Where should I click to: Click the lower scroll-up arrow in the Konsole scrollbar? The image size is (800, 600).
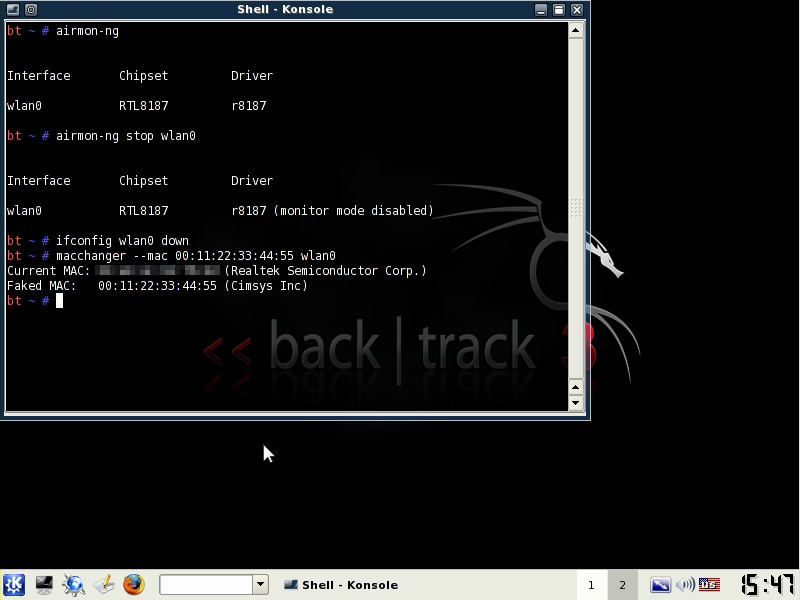[576, 387]
